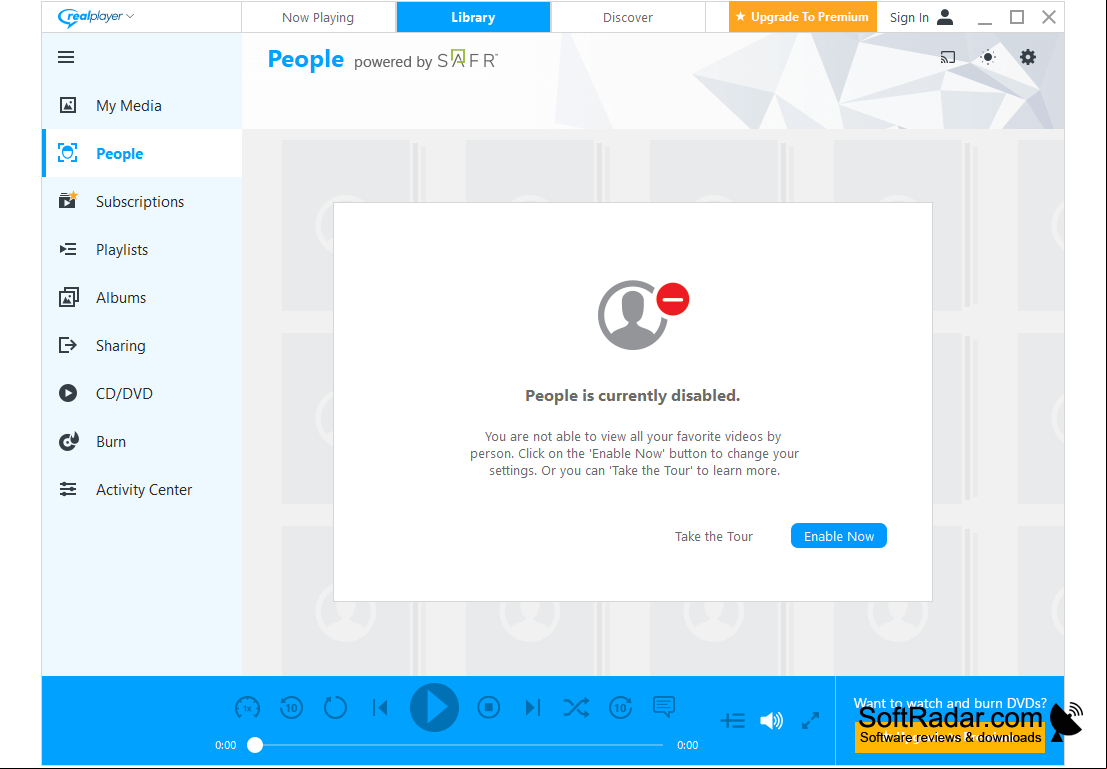Switch to the Discover tab
This screenshot has width=1107, height=769.
[x=628, y=17]
